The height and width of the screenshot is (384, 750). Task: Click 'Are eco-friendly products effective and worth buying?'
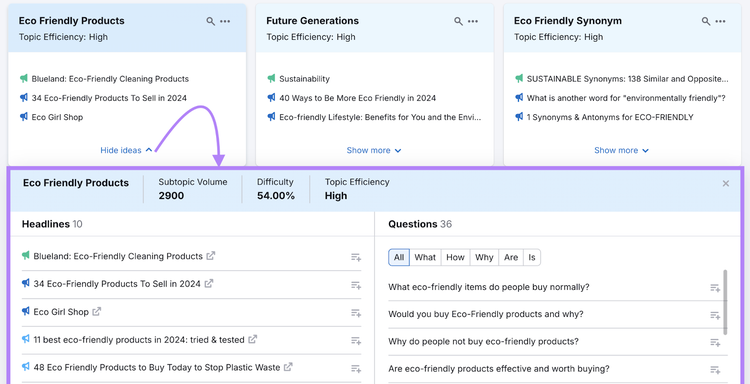click(498, 369)
